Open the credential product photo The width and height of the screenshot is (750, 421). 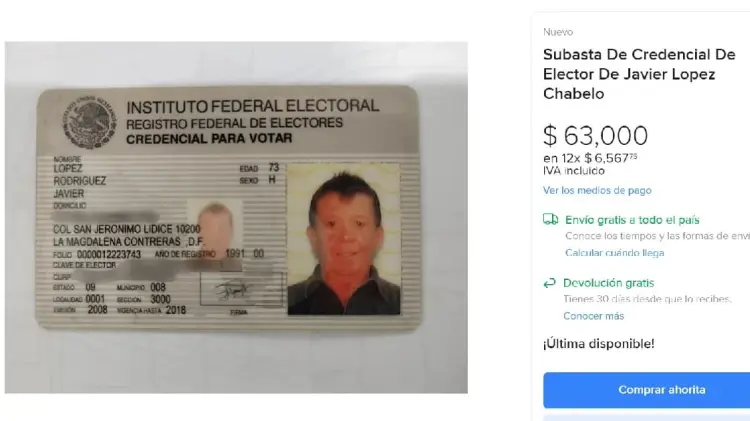pos(236,217)
